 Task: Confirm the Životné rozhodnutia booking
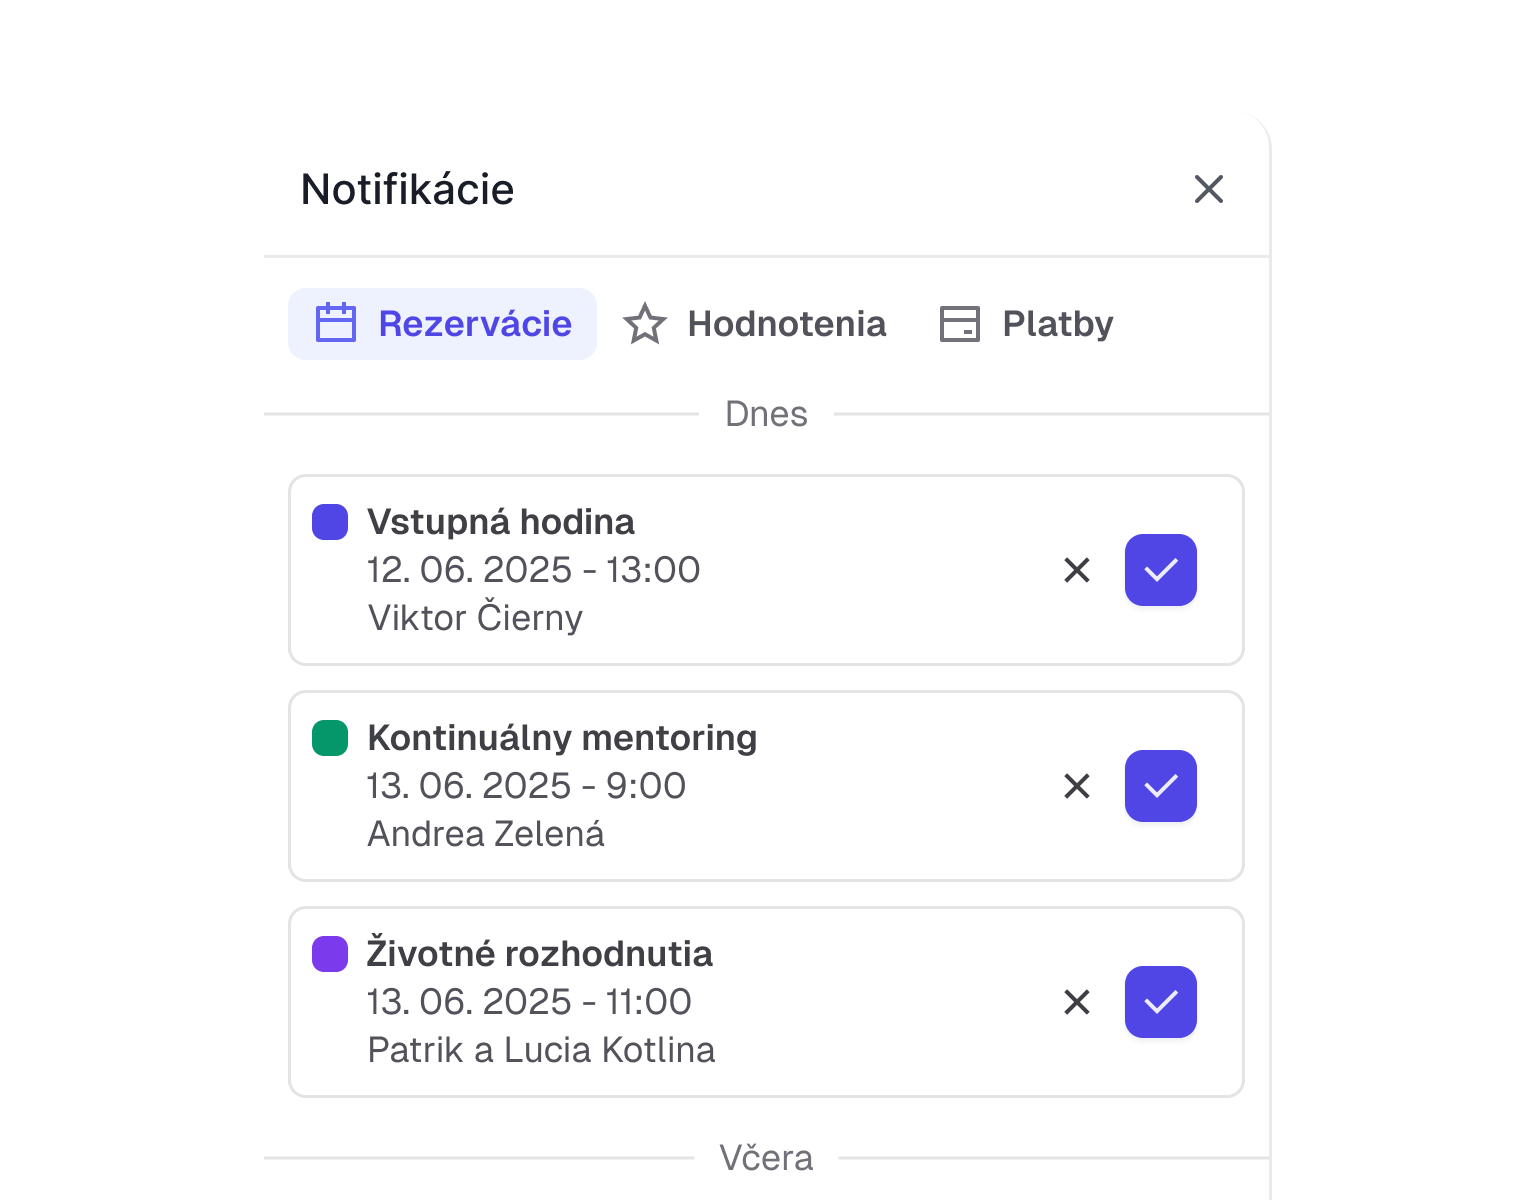click(x=1160, y=1002)
